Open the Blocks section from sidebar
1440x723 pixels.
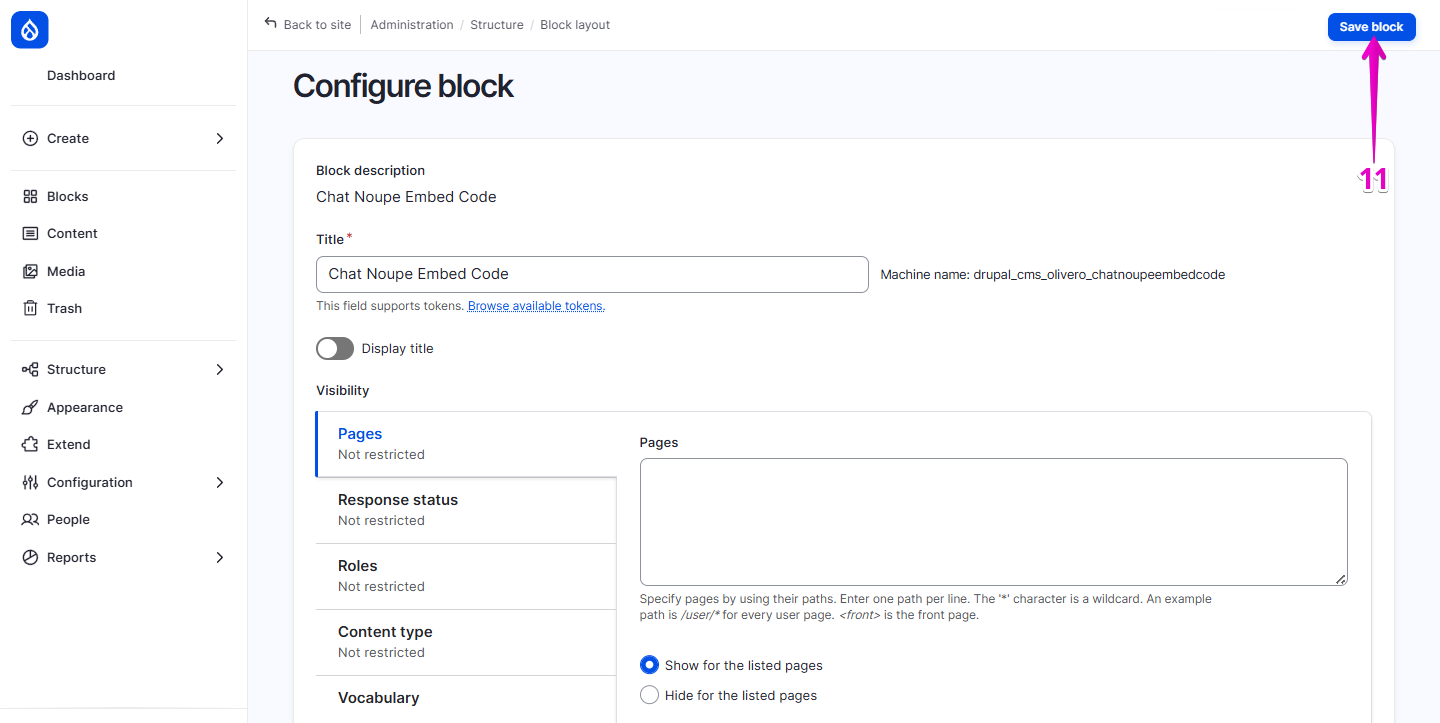(x=30, y=195)
